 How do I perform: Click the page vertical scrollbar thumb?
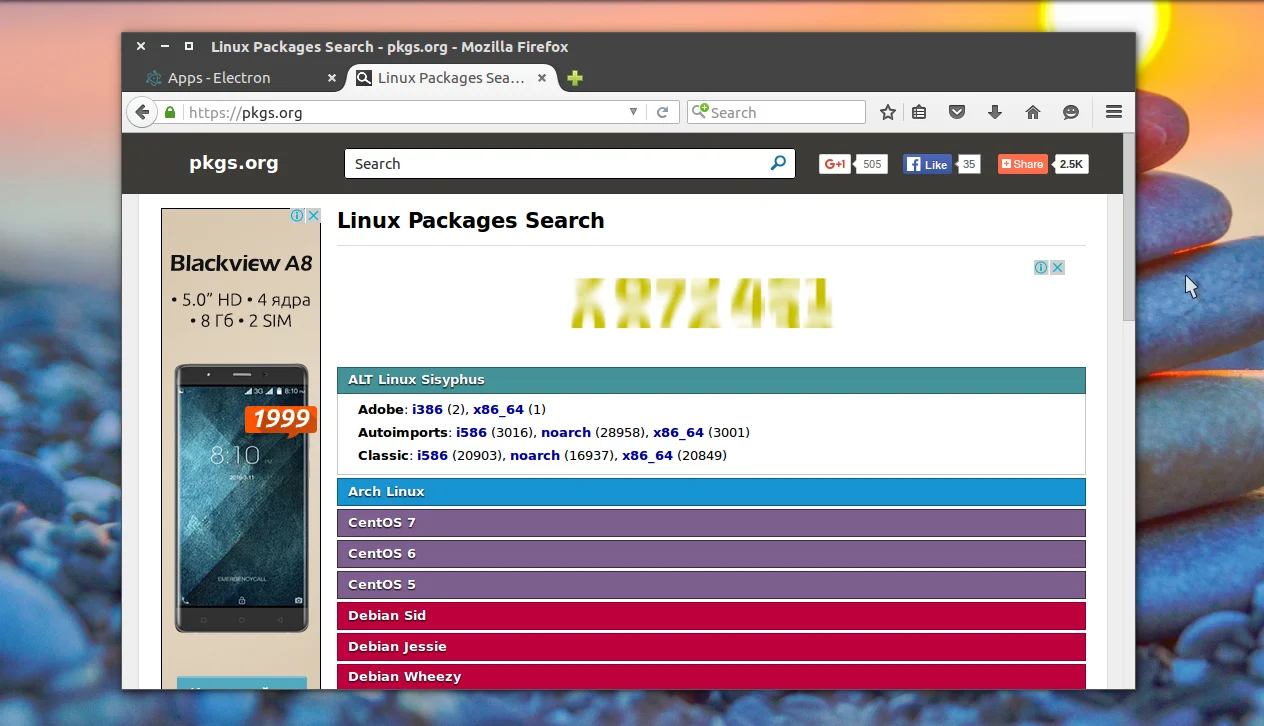coord(1129,227)
